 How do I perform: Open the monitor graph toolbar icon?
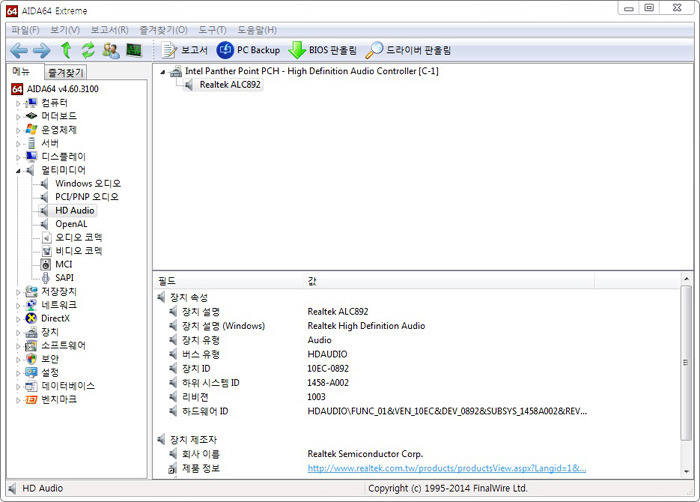(134, 50)
